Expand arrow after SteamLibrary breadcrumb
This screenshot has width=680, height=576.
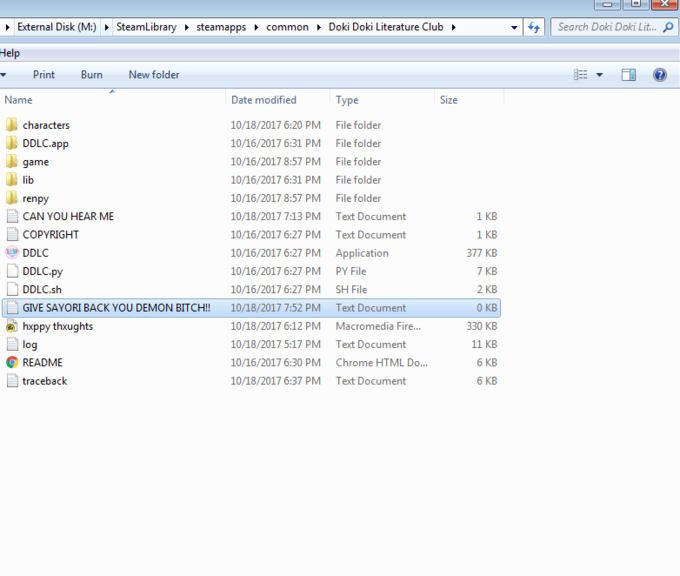coord(186,27)
